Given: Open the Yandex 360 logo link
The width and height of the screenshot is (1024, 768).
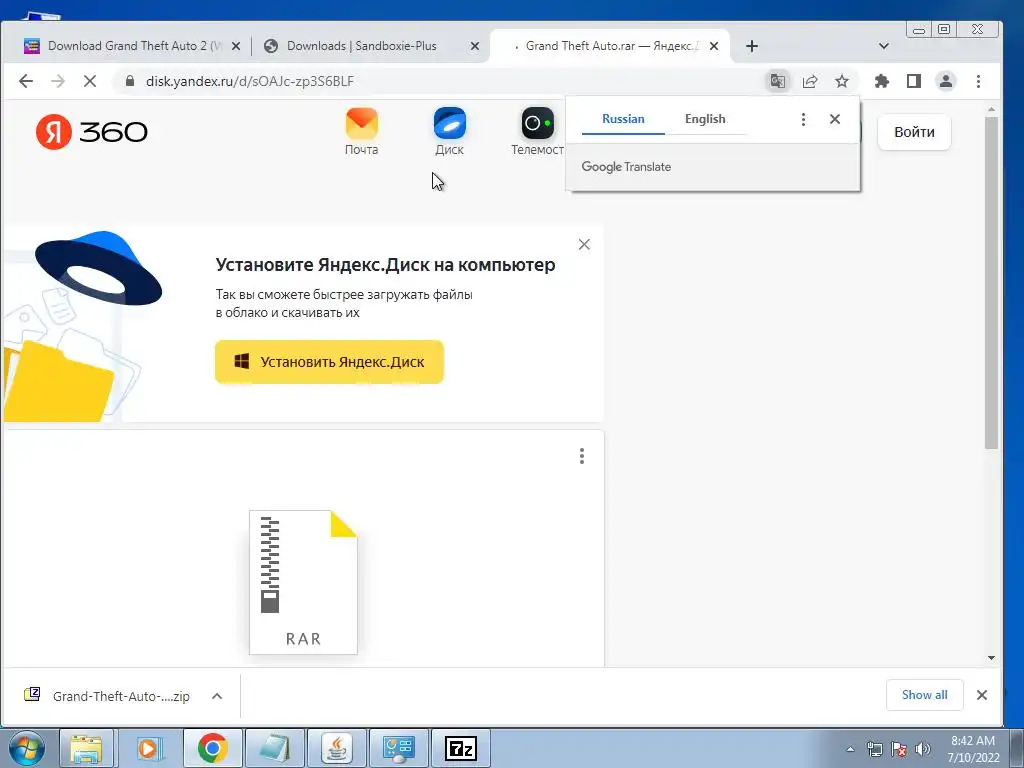Looking at the screenshot, I should point(91,132).
